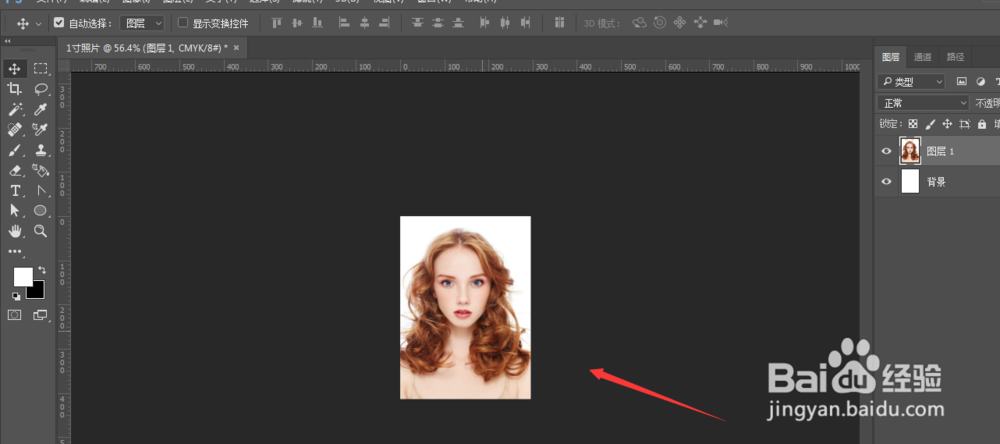The image size is (1000, 444).
Task: Select the Horizontal Type tool
Action: [15, 191]
